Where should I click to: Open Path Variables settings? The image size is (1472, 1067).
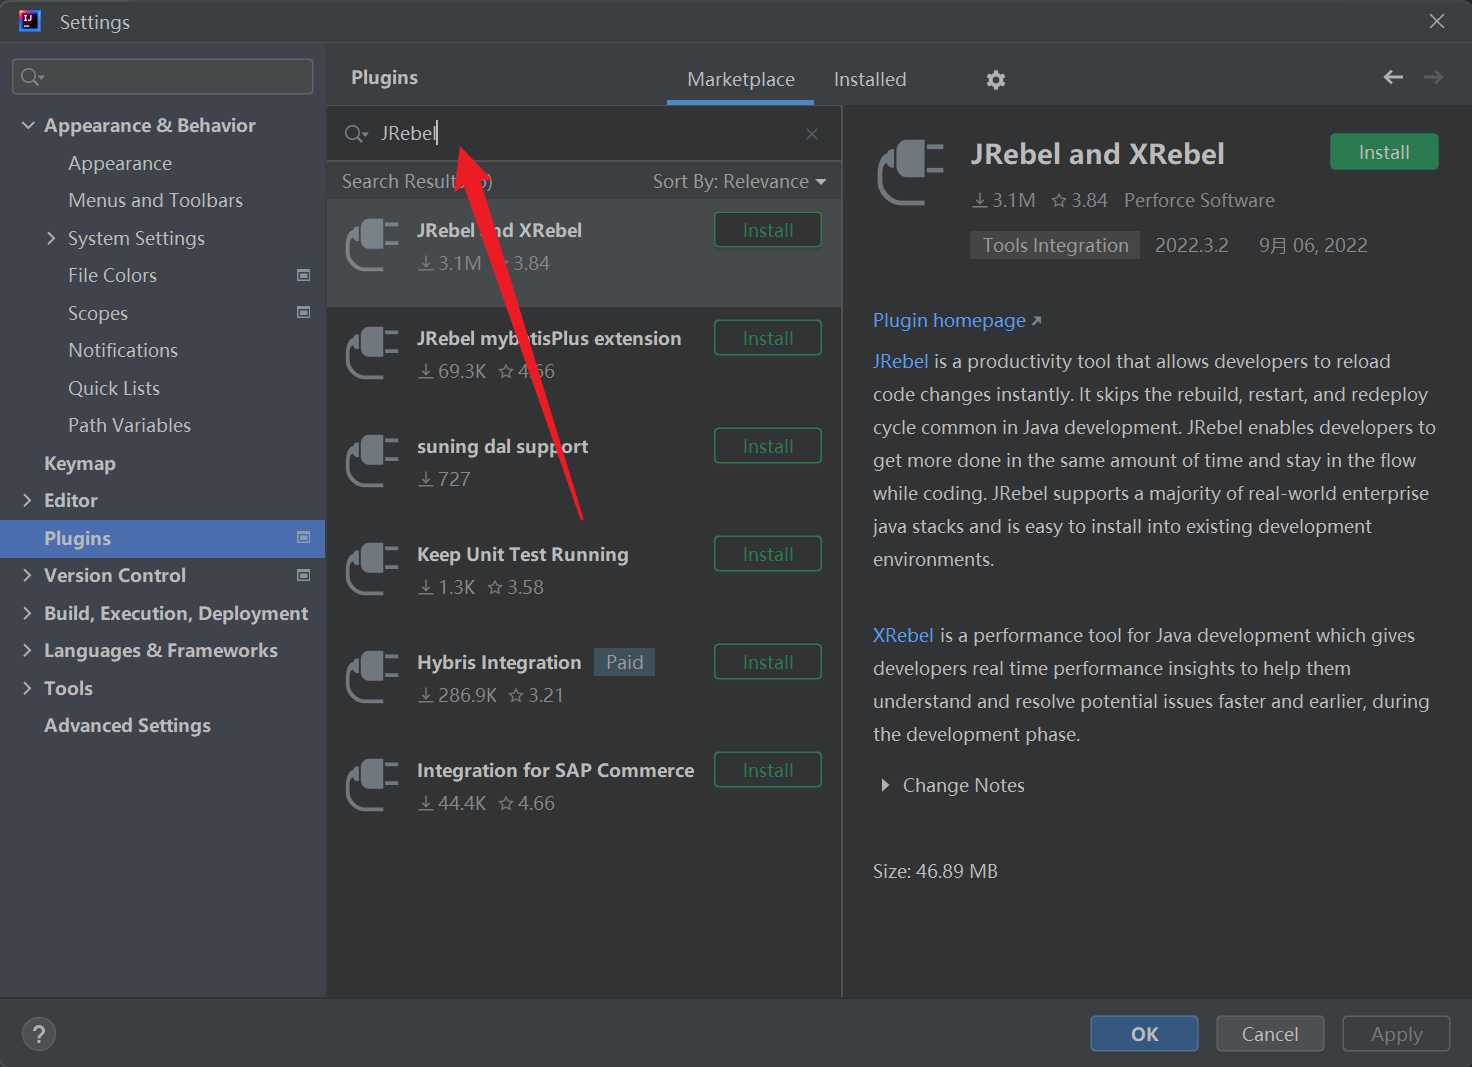pyautogui.click(x=129, y=425)
